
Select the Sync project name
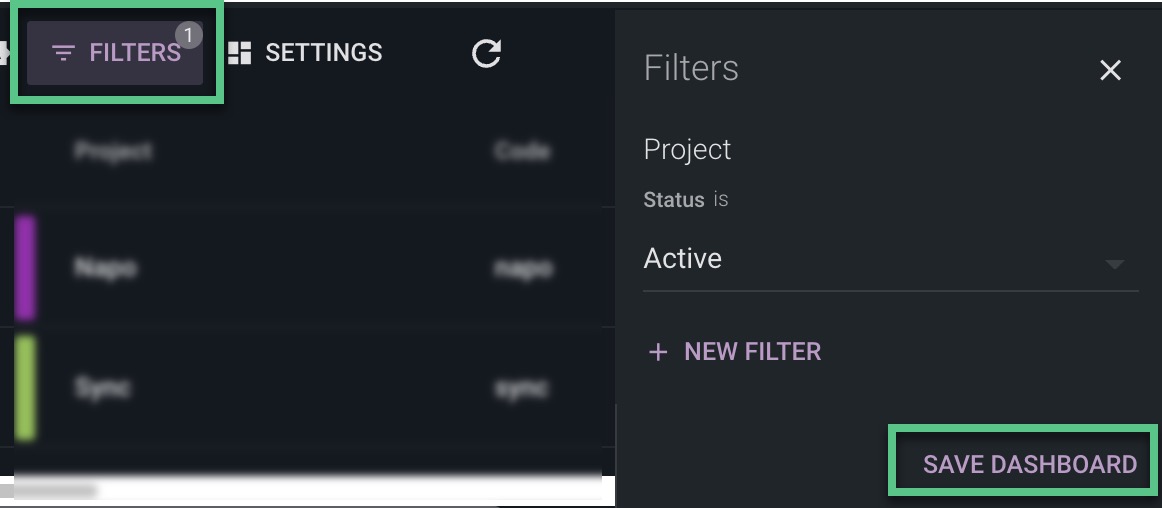click(103, 387)
